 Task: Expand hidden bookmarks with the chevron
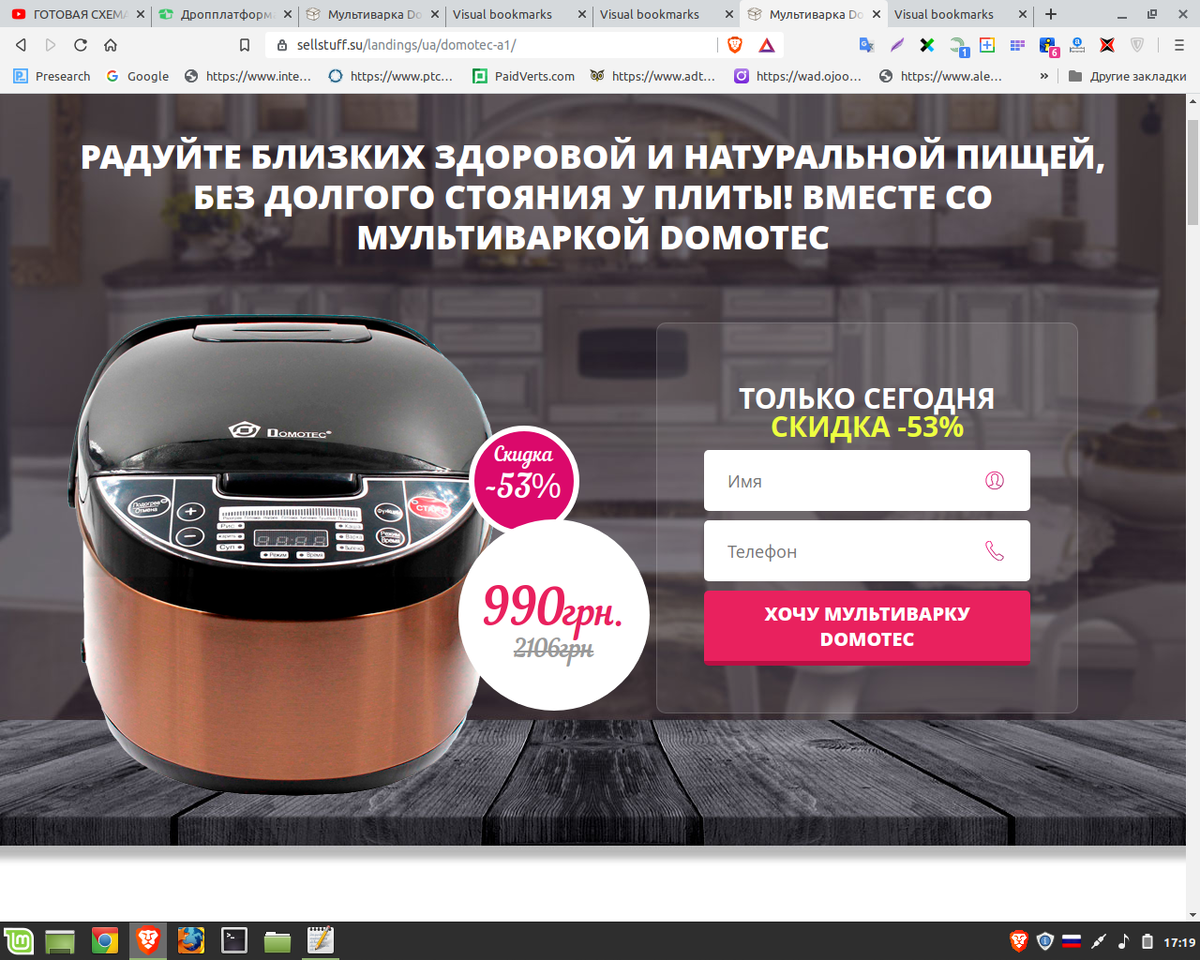pos(1044,76)
